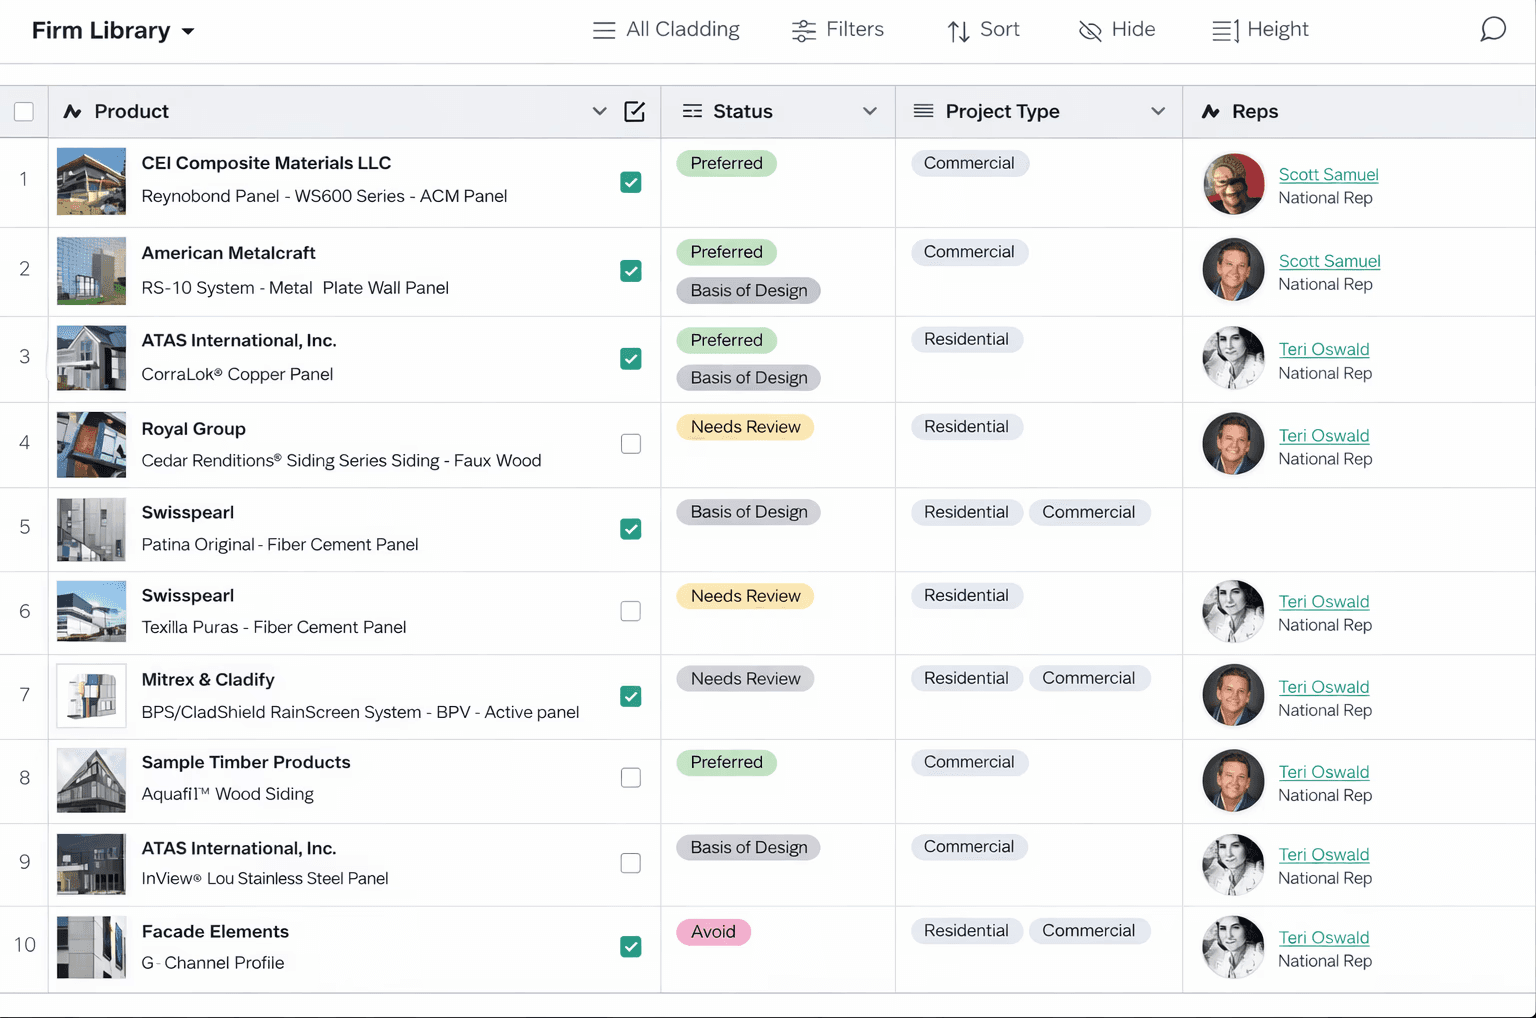This screenshot has width=1536, height=1018.
Task: Click 'RS-10 System - Metal Plate Wall Panel' text
Action: click(x=295, y=288)
